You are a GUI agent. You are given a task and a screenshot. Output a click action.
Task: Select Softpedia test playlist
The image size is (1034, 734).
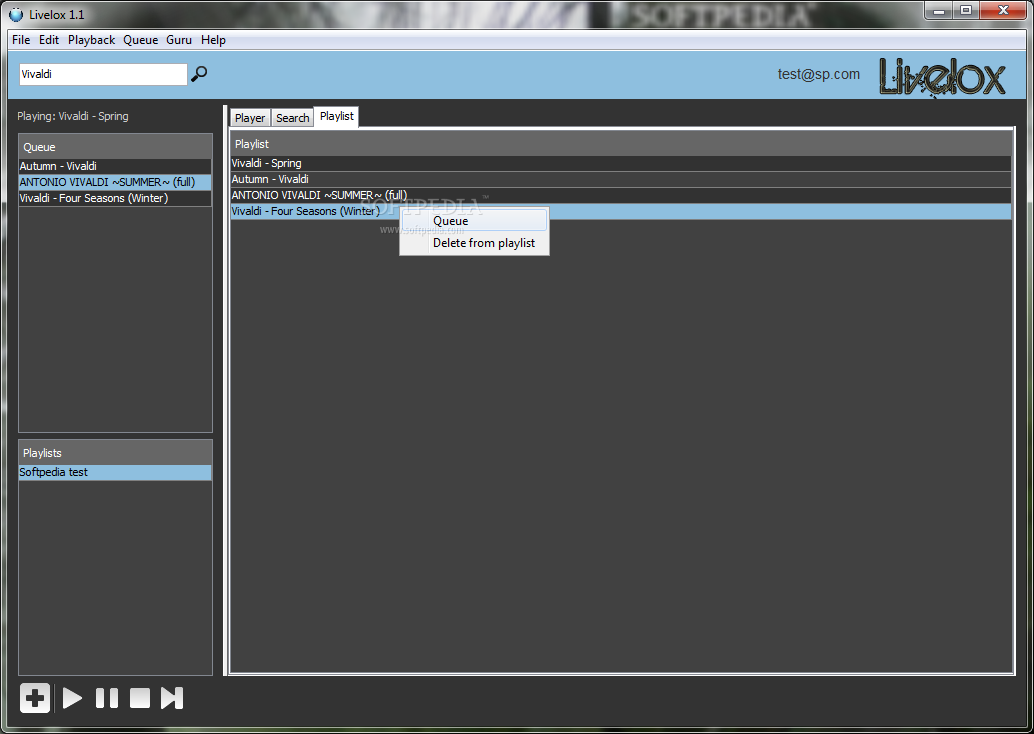coord(115,472)
